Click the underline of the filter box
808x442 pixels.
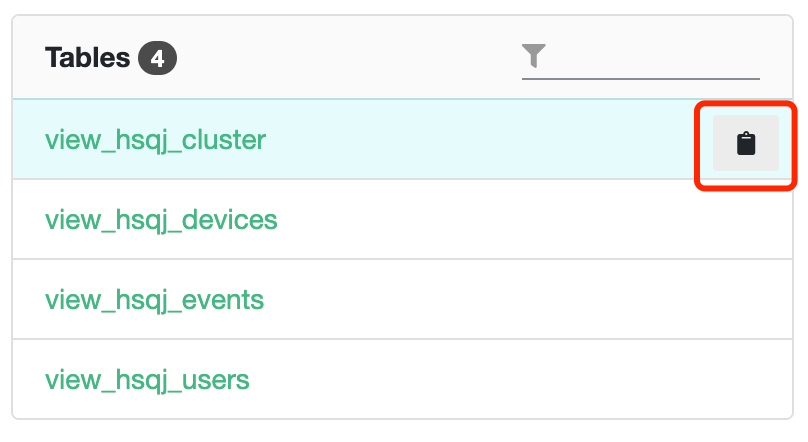pyautogui.click(x=641, y=78)
